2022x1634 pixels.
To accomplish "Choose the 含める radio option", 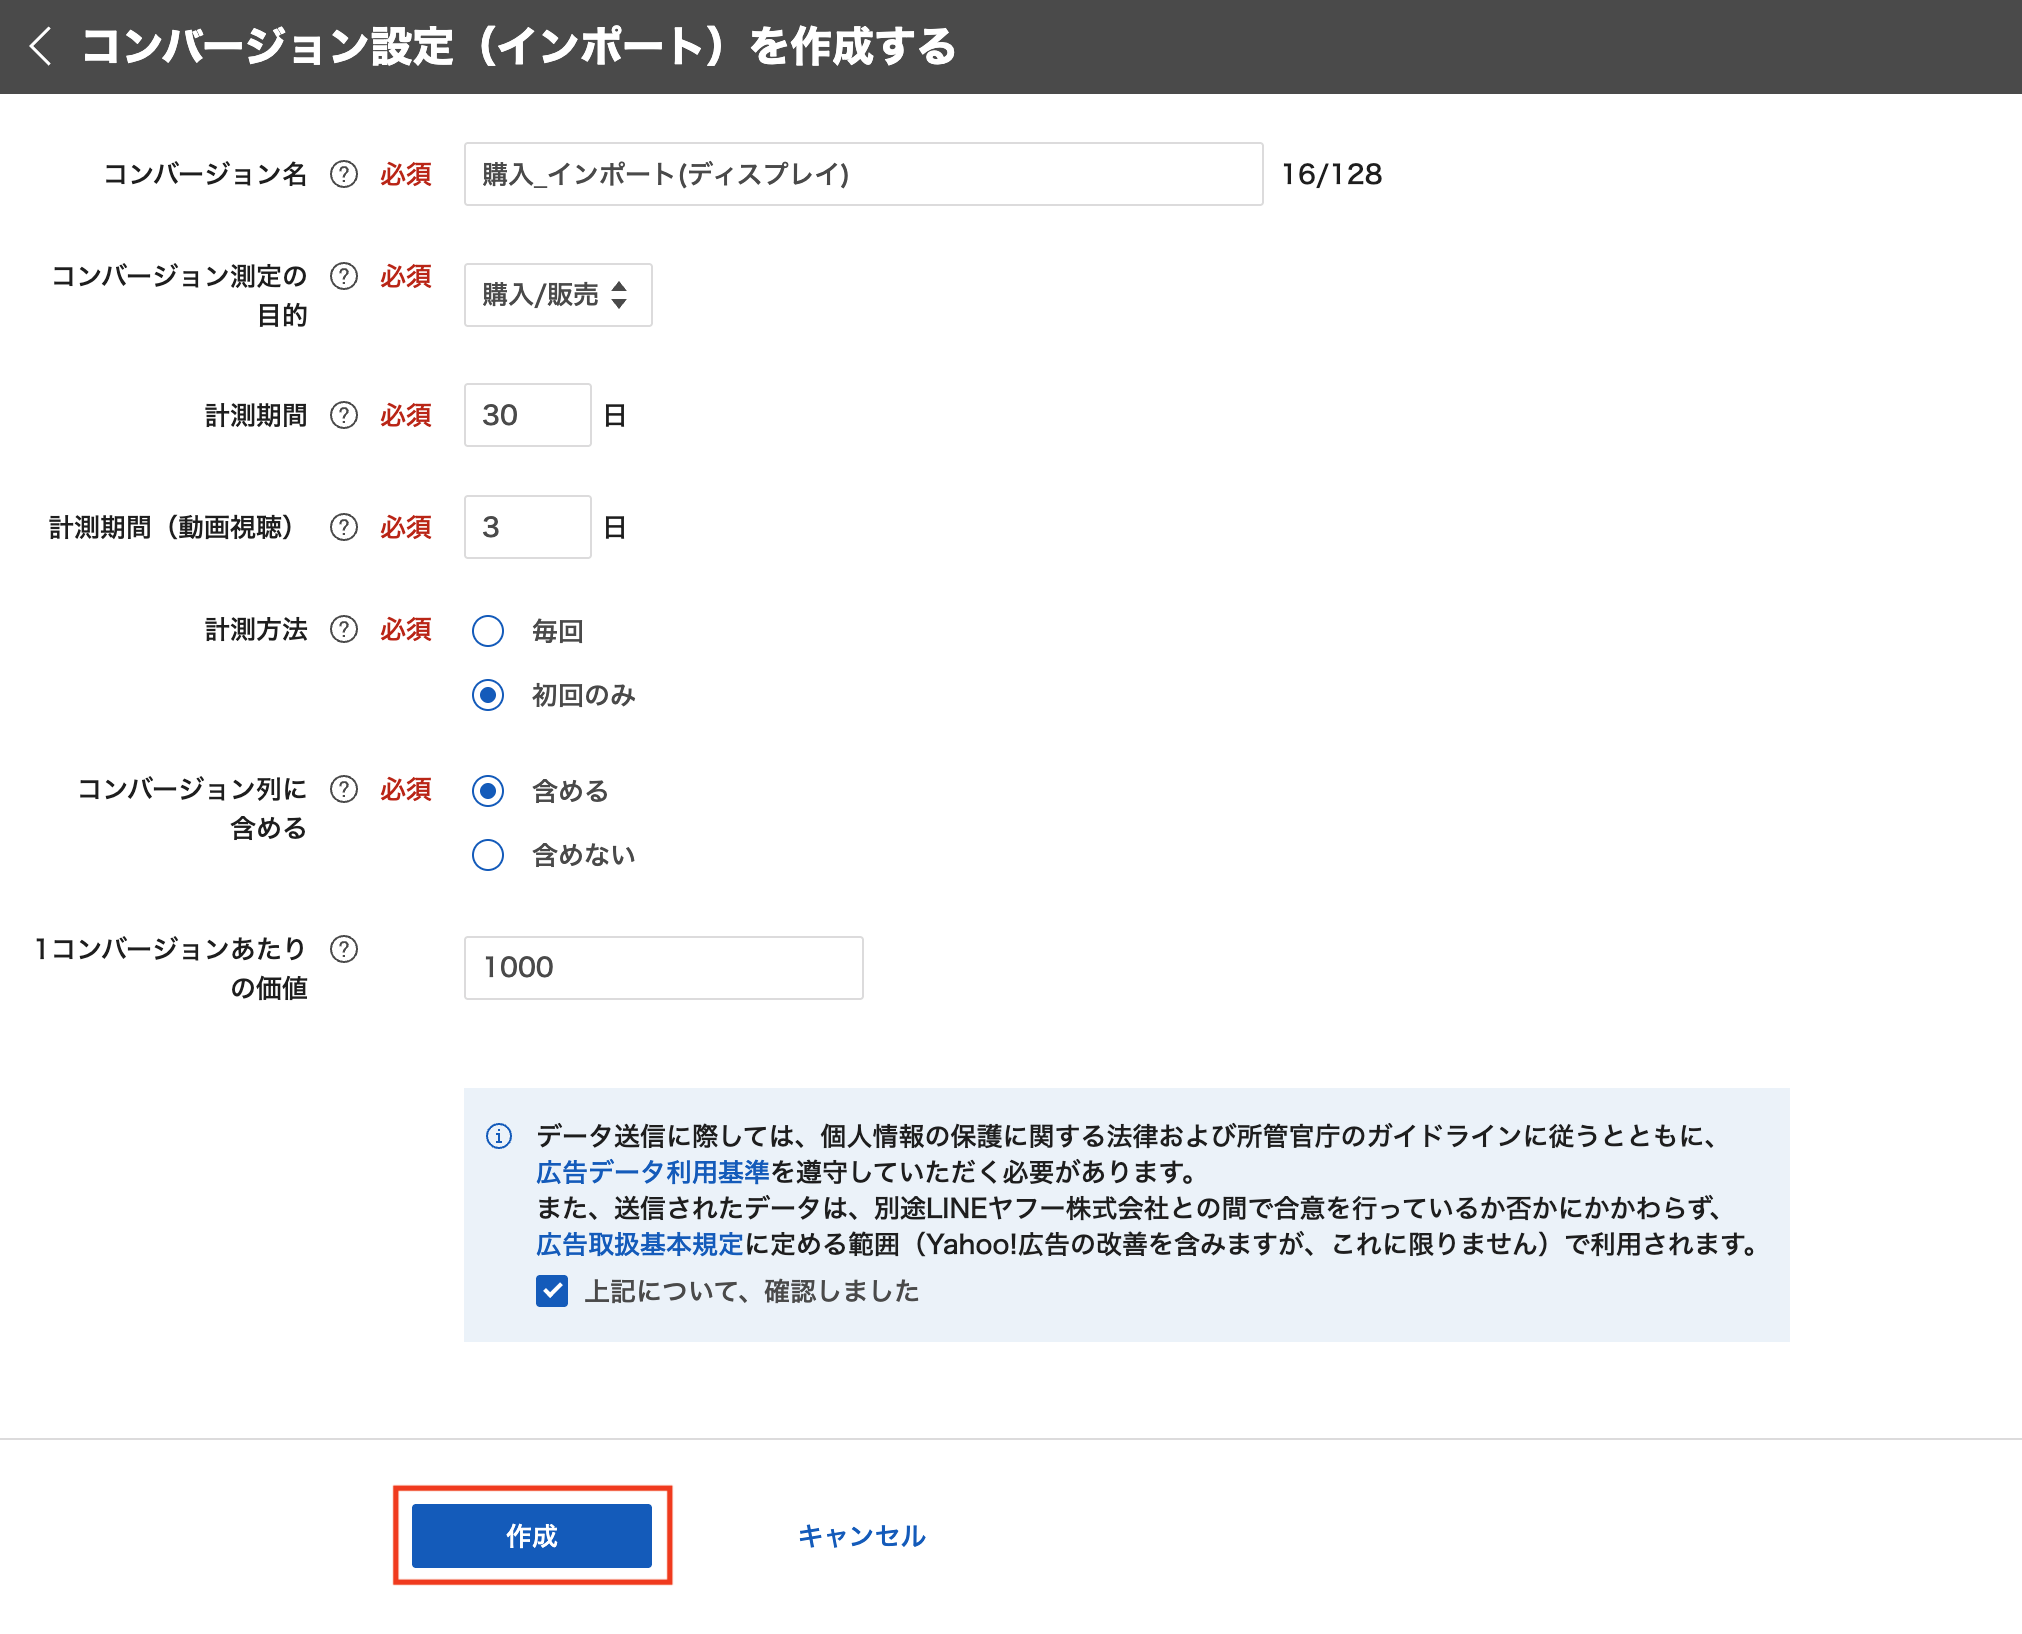I will click(488, 791).
